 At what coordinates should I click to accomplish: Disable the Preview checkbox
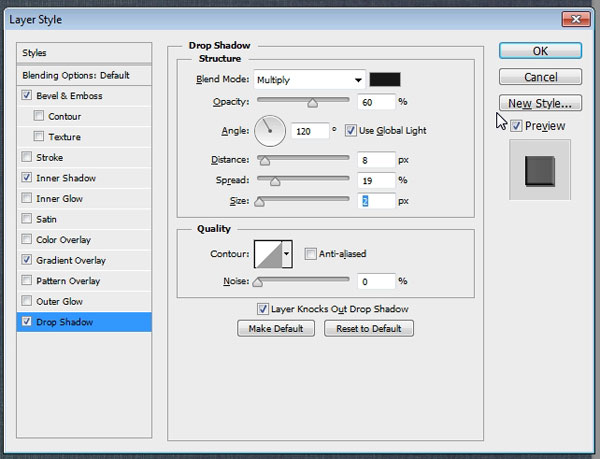[x=515, y=126]
